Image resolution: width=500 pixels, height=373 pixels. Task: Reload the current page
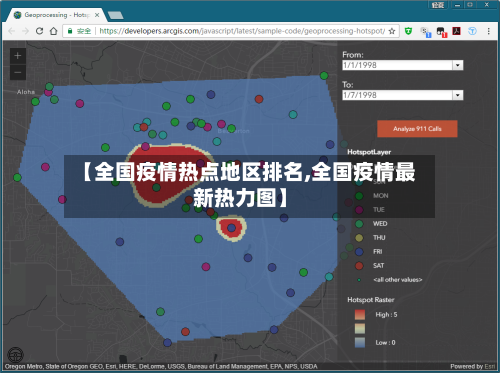click(39, 31)
